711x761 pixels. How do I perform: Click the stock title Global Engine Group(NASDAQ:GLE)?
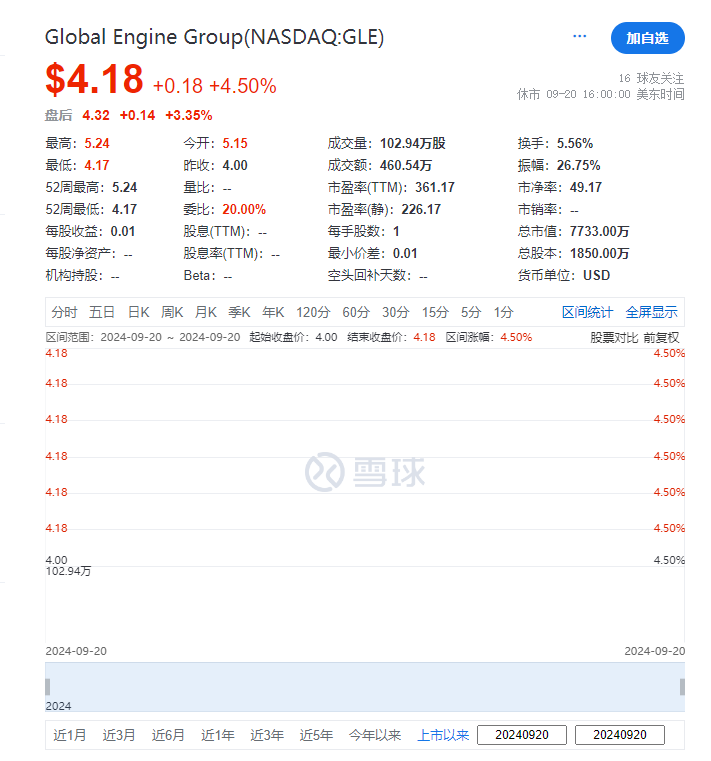[x=215, y=37]
